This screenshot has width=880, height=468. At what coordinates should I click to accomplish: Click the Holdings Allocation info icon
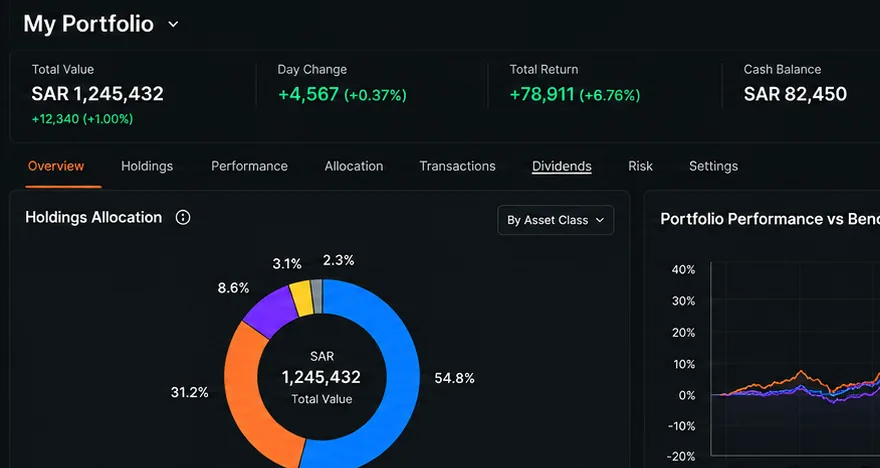pyautogui.click(x=183, y=217)
